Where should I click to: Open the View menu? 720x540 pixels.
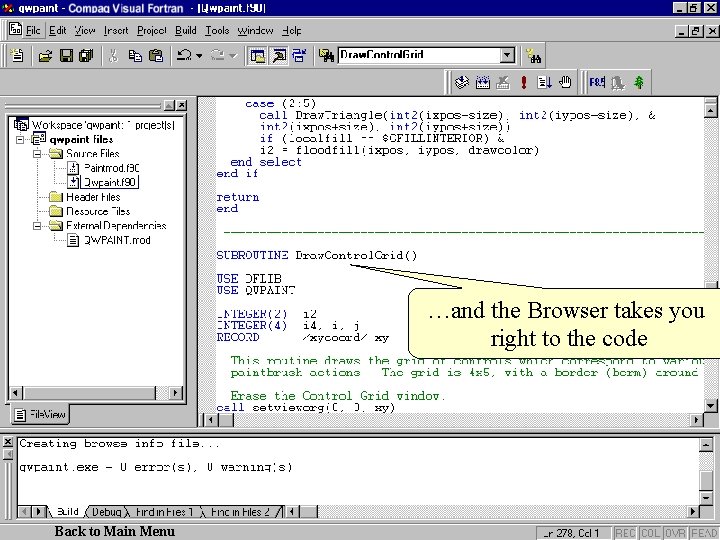[85, 31]
